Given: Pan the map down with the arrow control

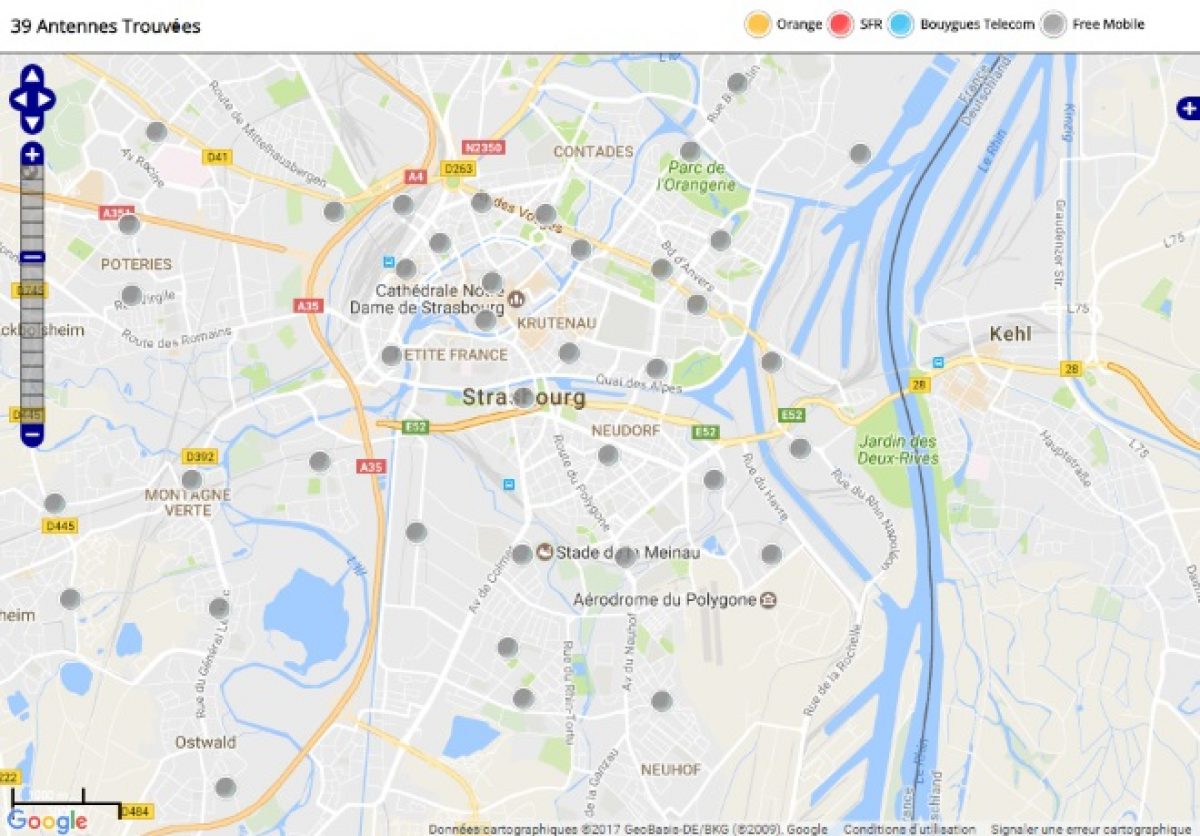Looking at the screenshot, I should click(x=32, y=122).
